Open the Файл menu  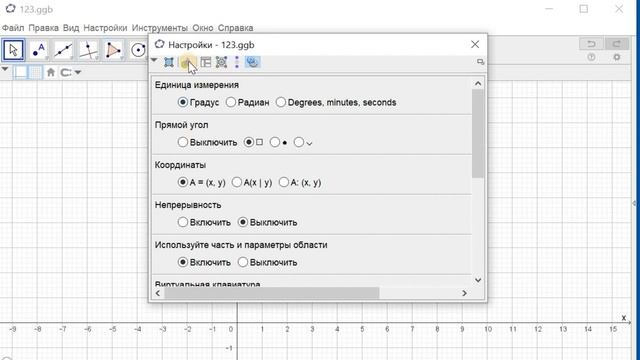(13, 28)
